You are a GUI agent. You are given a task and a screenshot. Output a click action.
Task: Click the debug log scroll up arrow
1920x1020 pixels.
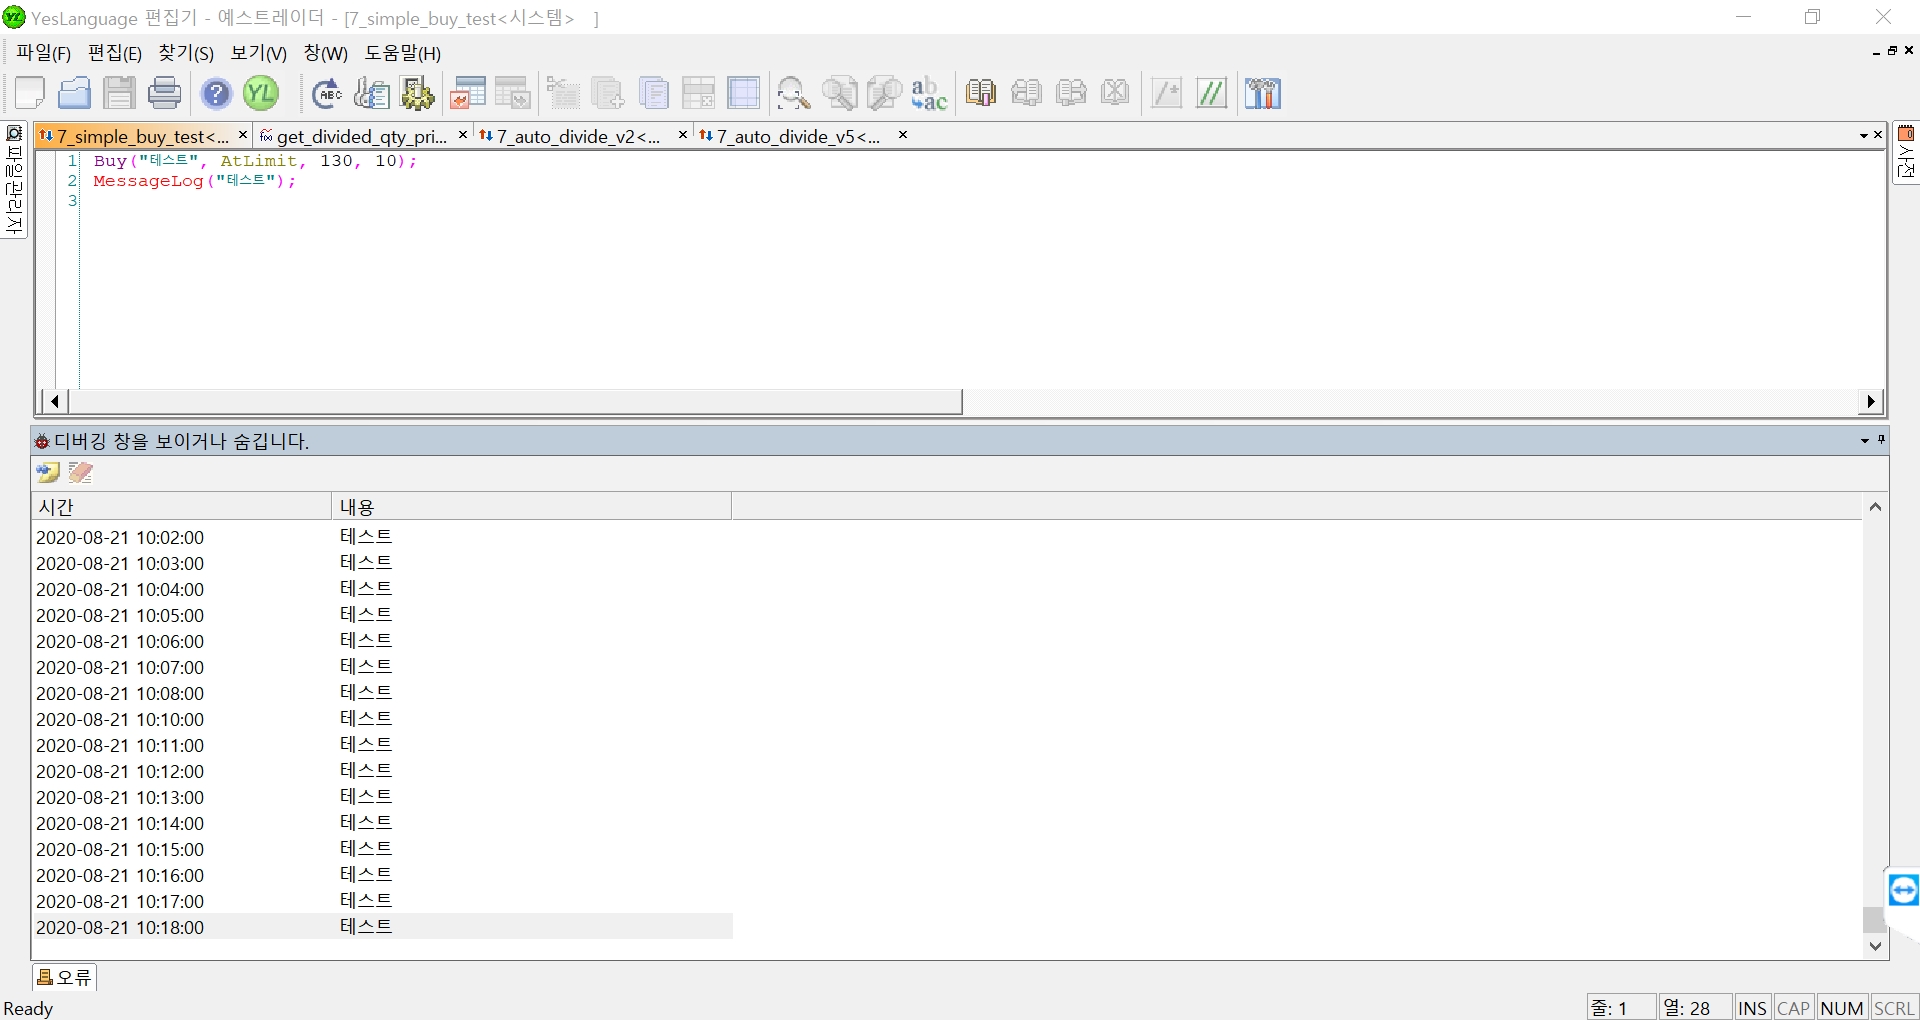(1875, 507)
